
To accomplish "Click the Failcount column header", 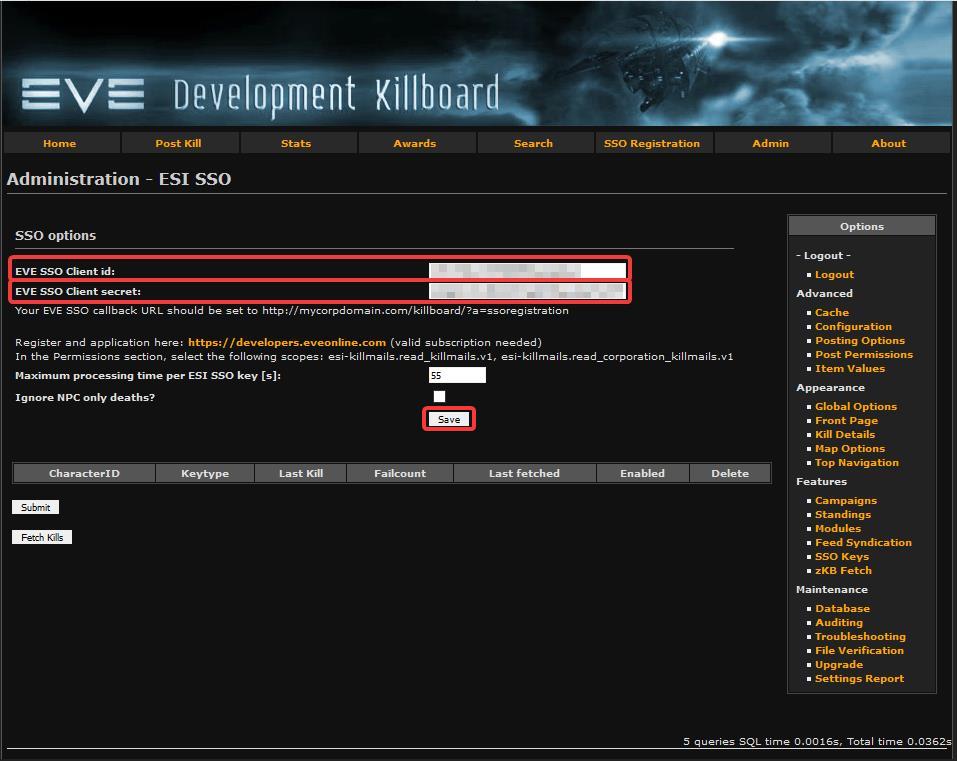I will coord(400,473).
